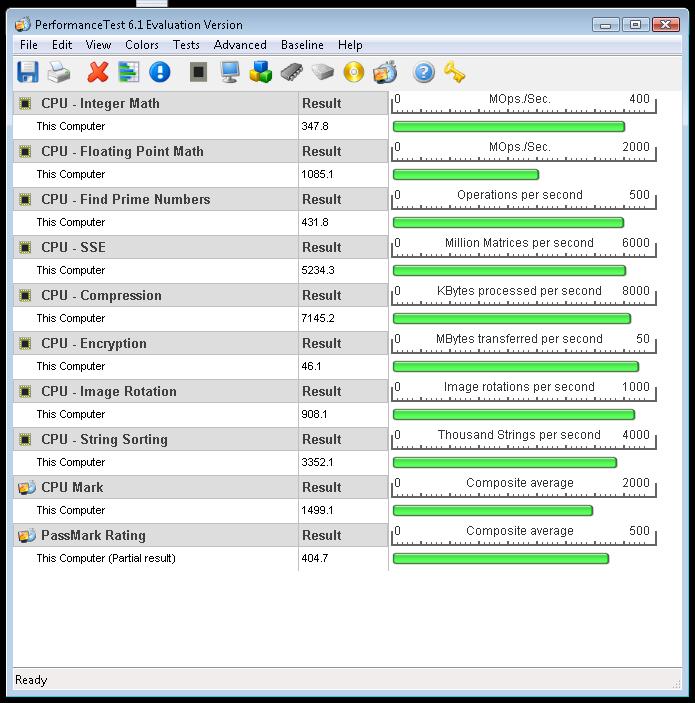The height and width of the screenshot is (703, 695).
Task: Open the Advanced menu
Action: pos(240,45)
